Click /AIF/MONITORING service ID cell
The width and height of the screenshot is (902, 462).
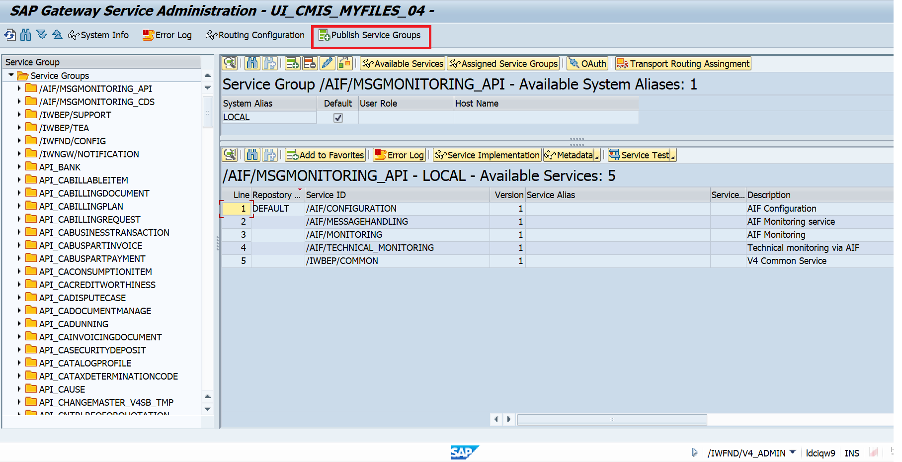397,235
